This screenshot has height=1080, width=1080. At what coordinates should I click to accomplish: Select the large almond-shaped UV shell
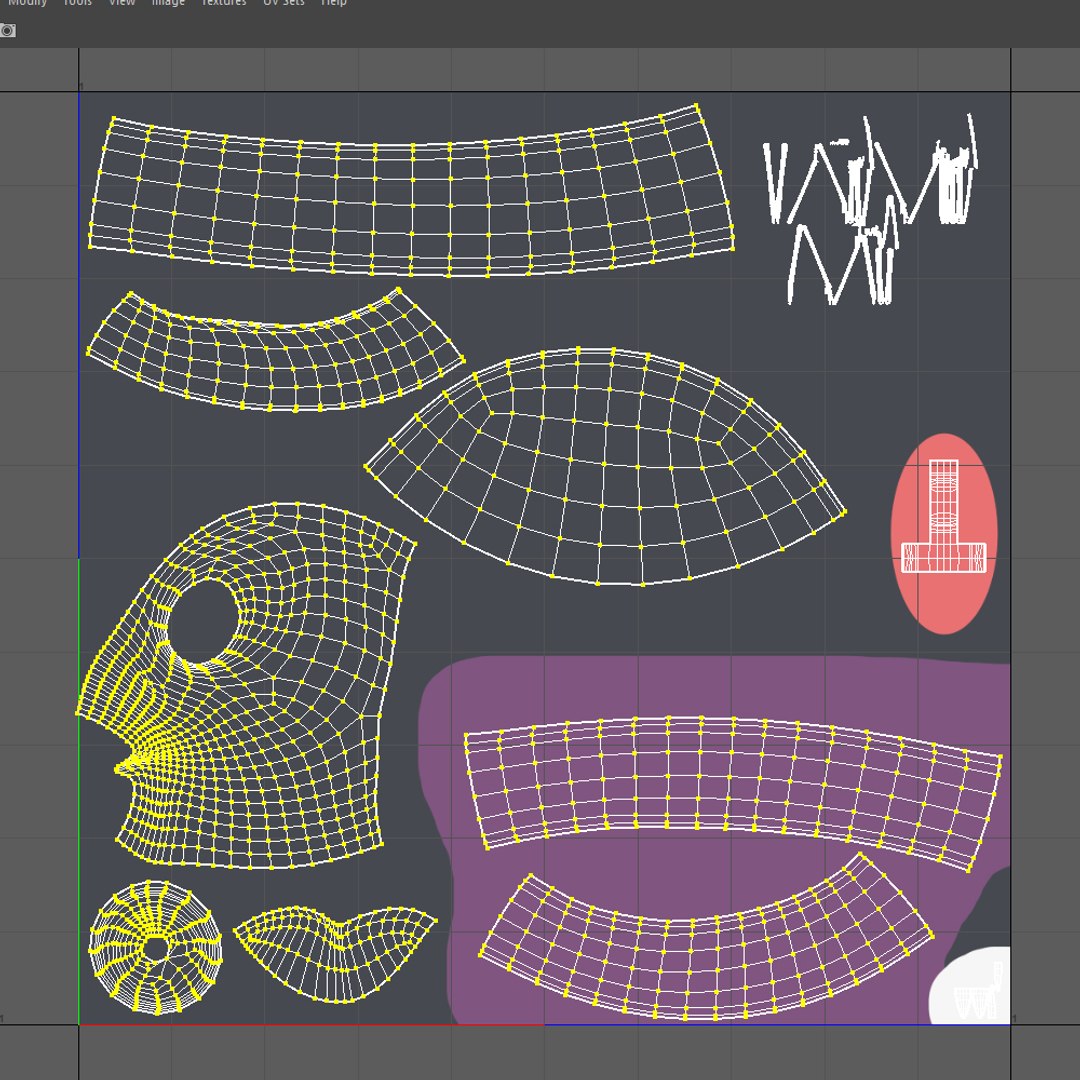605,467
